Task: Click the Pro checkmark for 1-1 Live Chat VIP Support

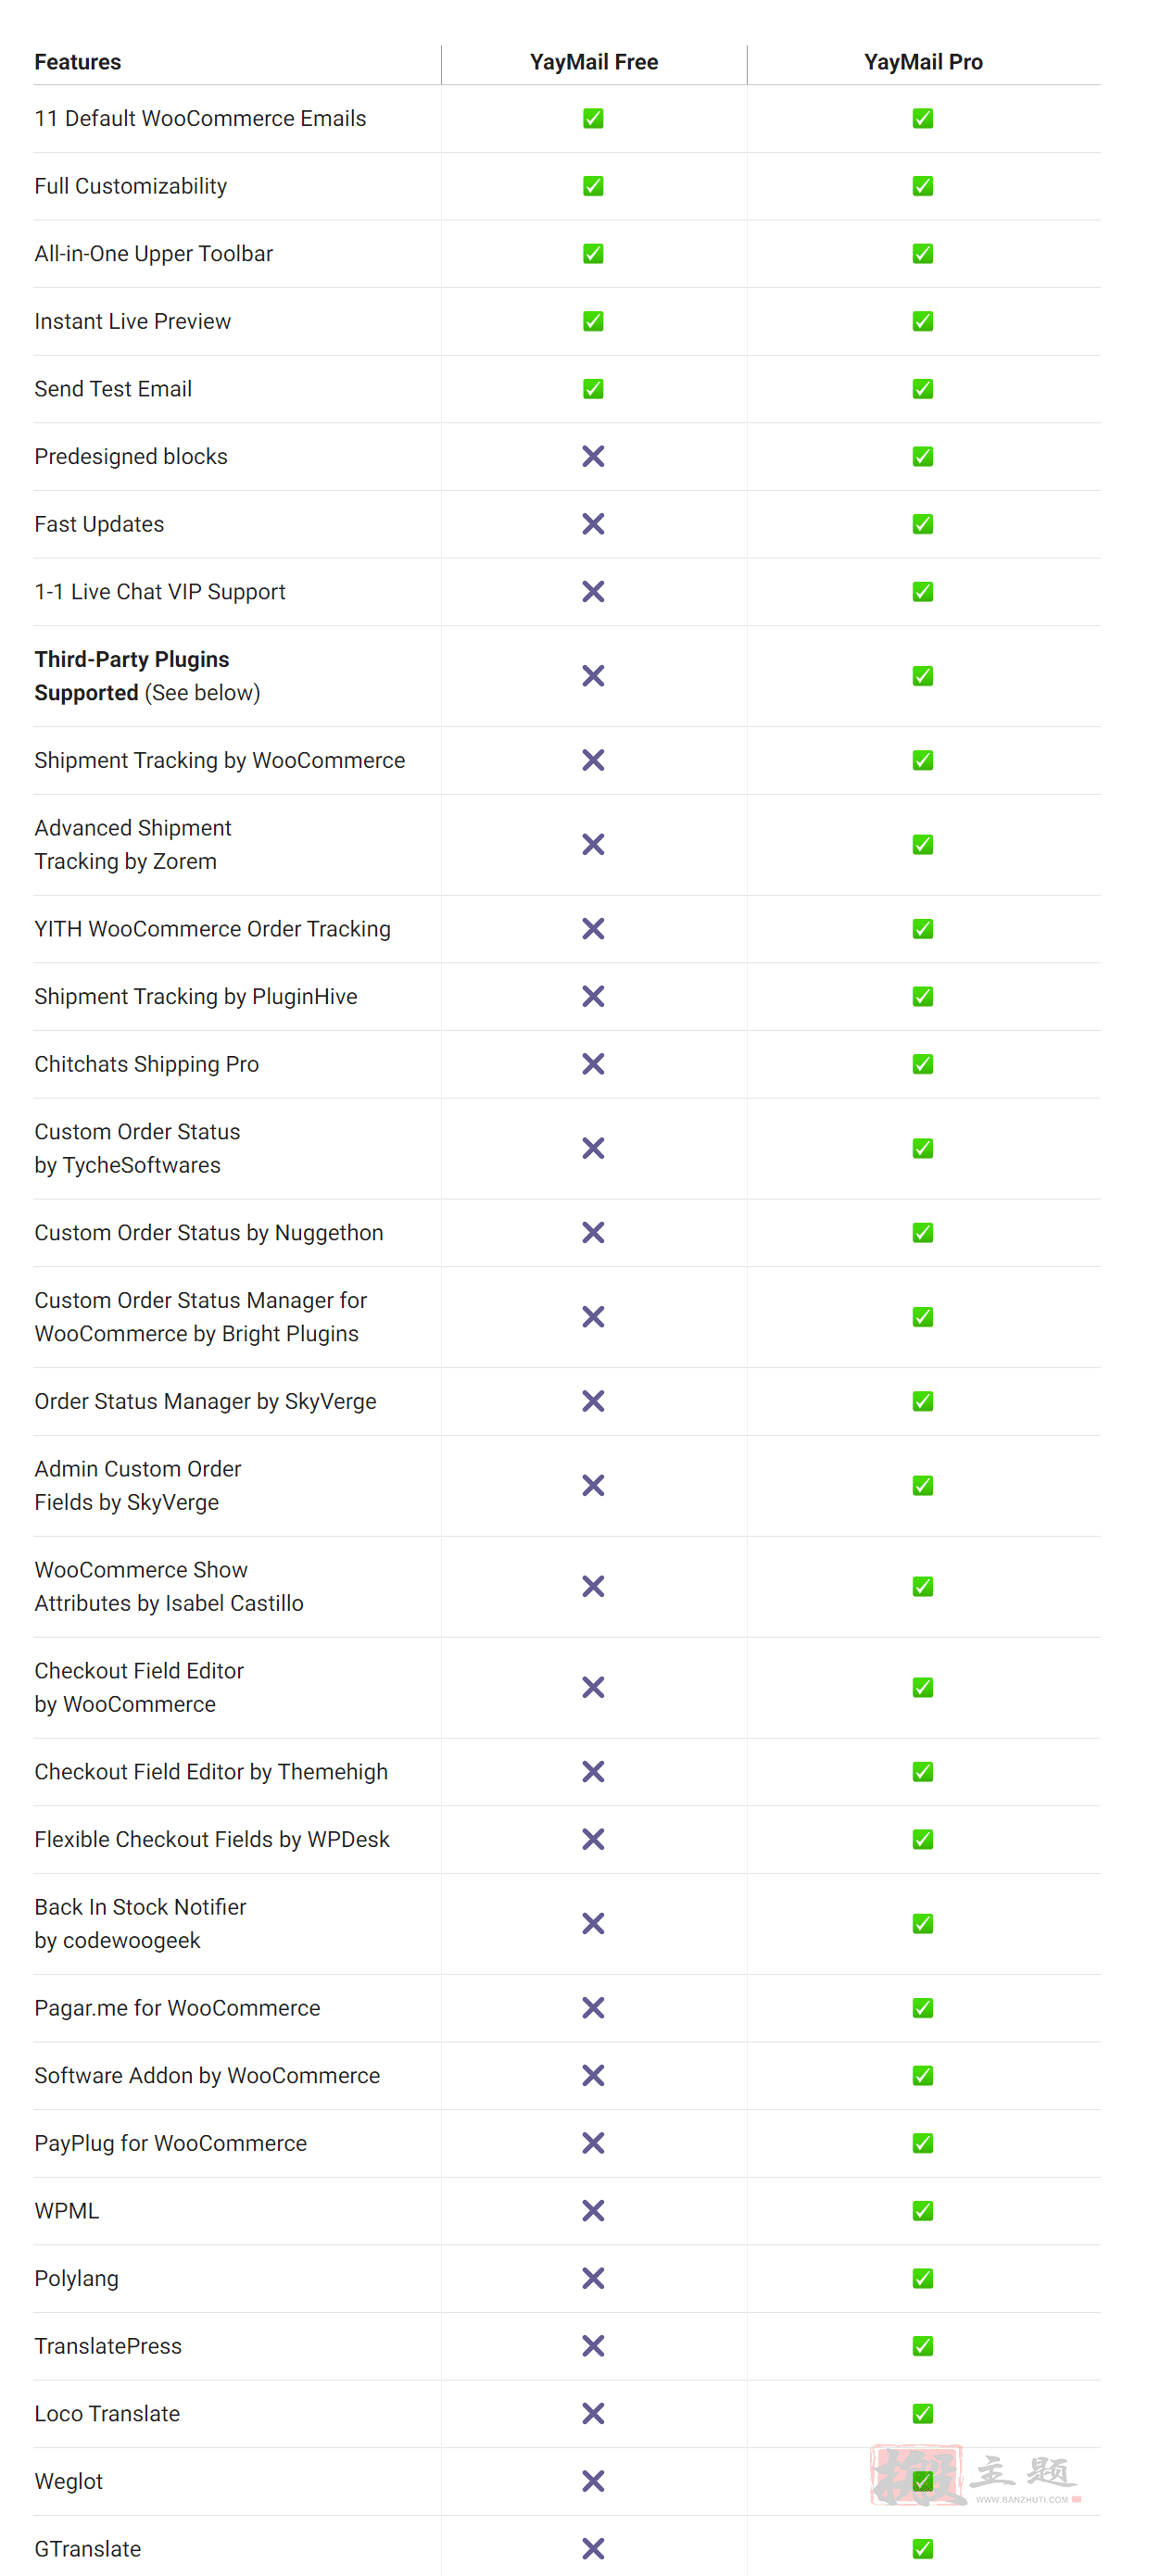Action: point(923,592)
